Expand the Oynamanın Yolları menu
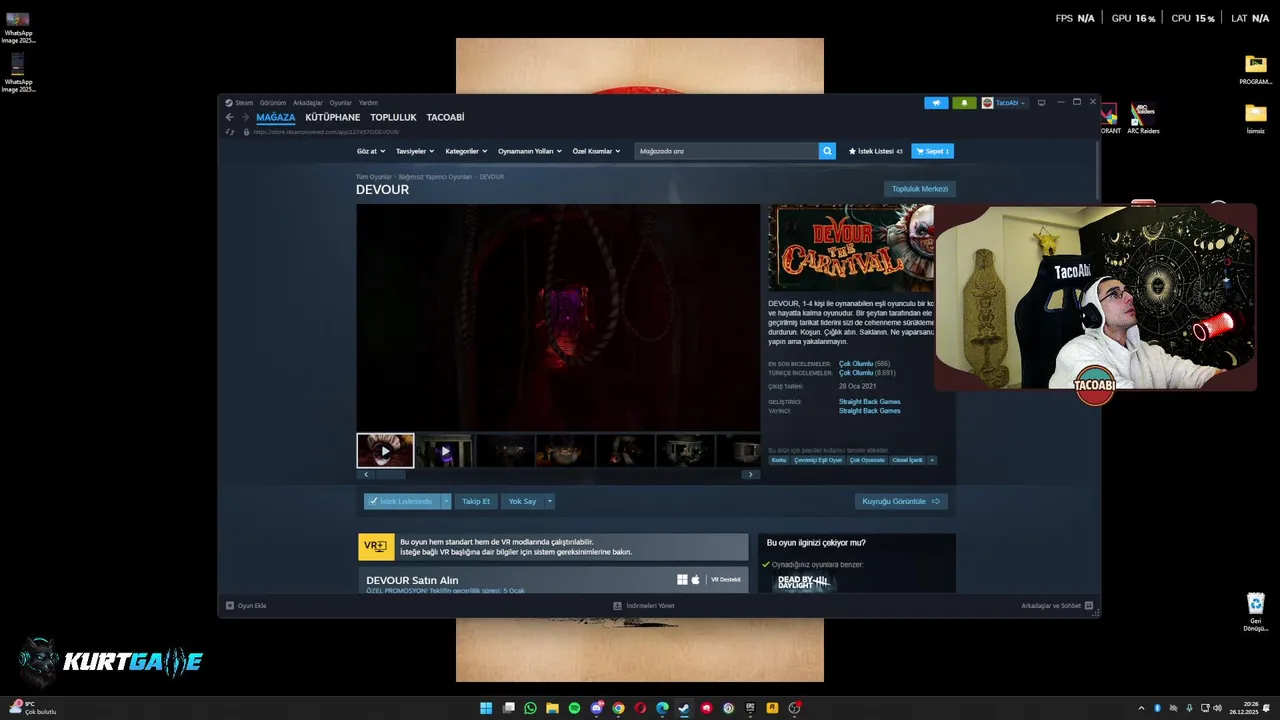The height and width of the screenshot is (720, 1280). pyautogui.click(x=530, y=151)
